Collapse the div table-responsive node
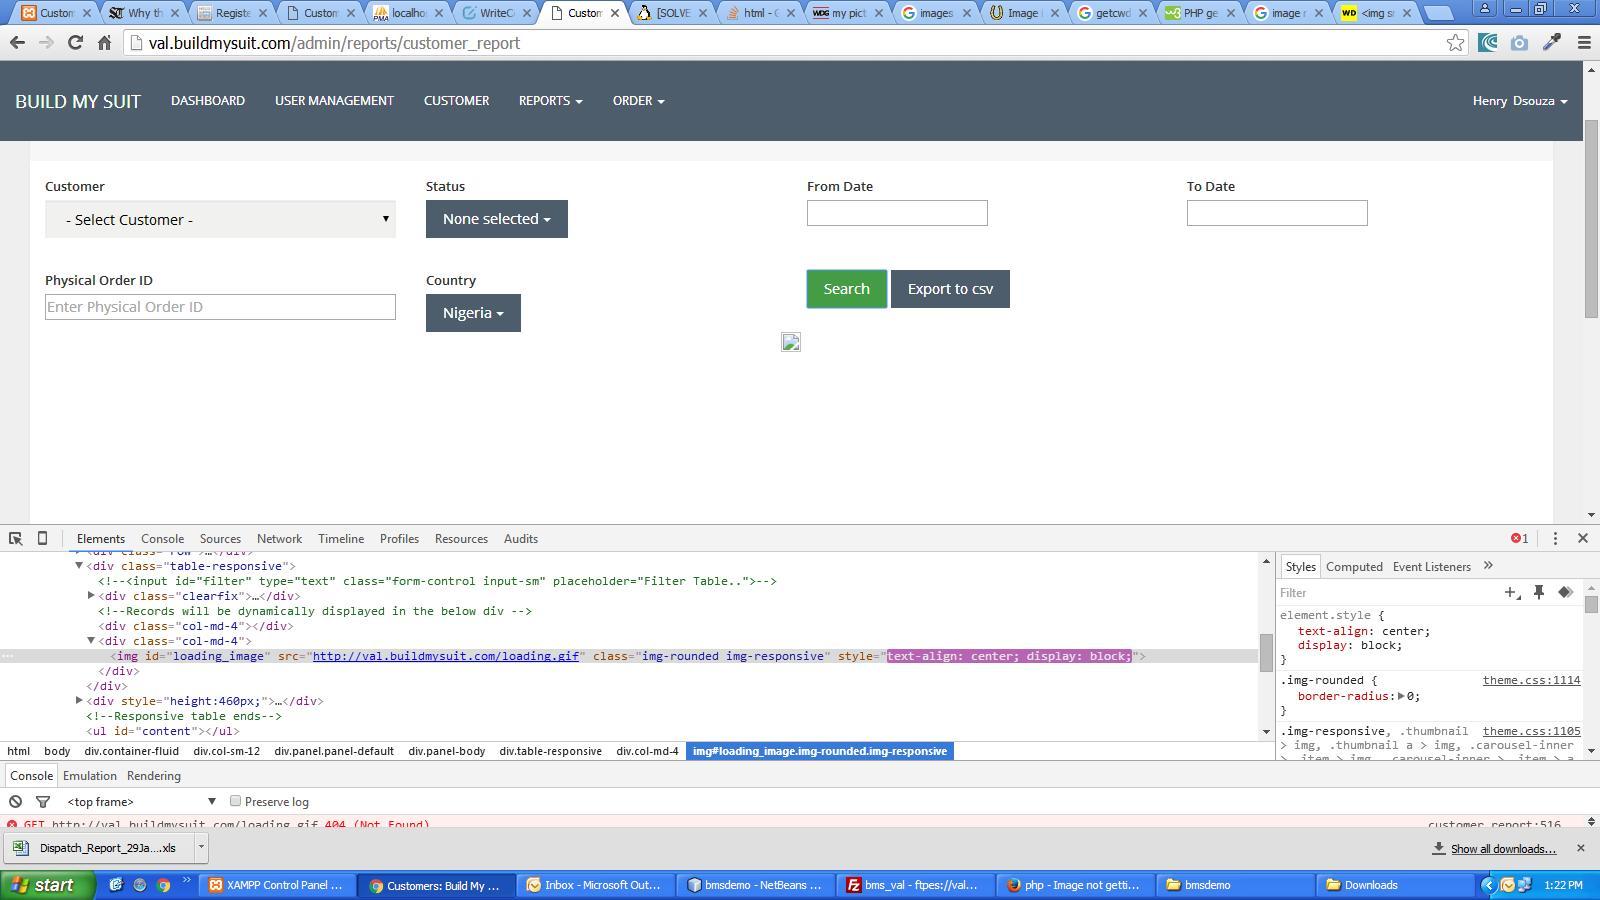The height and width of the screenshot is (900, 1600). (x=79, y=566)
